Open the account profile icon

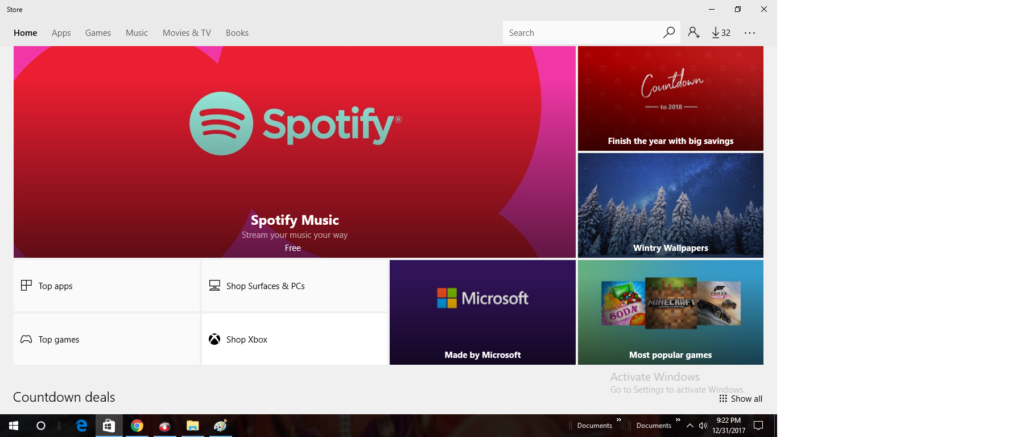693,33
